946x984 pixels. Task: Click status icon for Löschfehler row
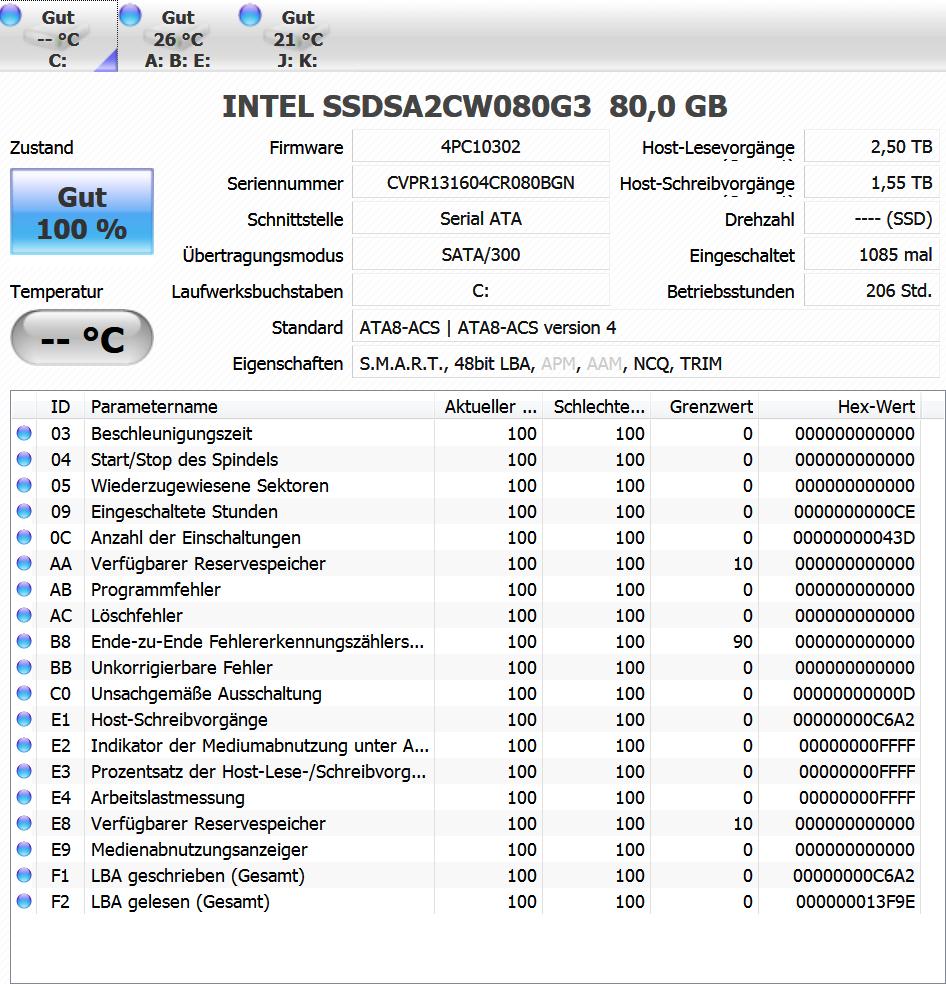coord(24,615)
